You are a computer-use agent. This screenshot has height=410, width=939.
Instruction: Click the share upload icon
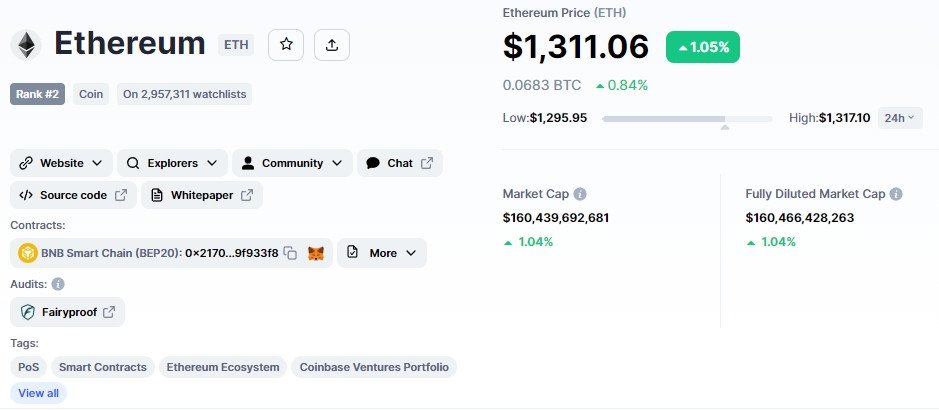click(x=332, y=45)
